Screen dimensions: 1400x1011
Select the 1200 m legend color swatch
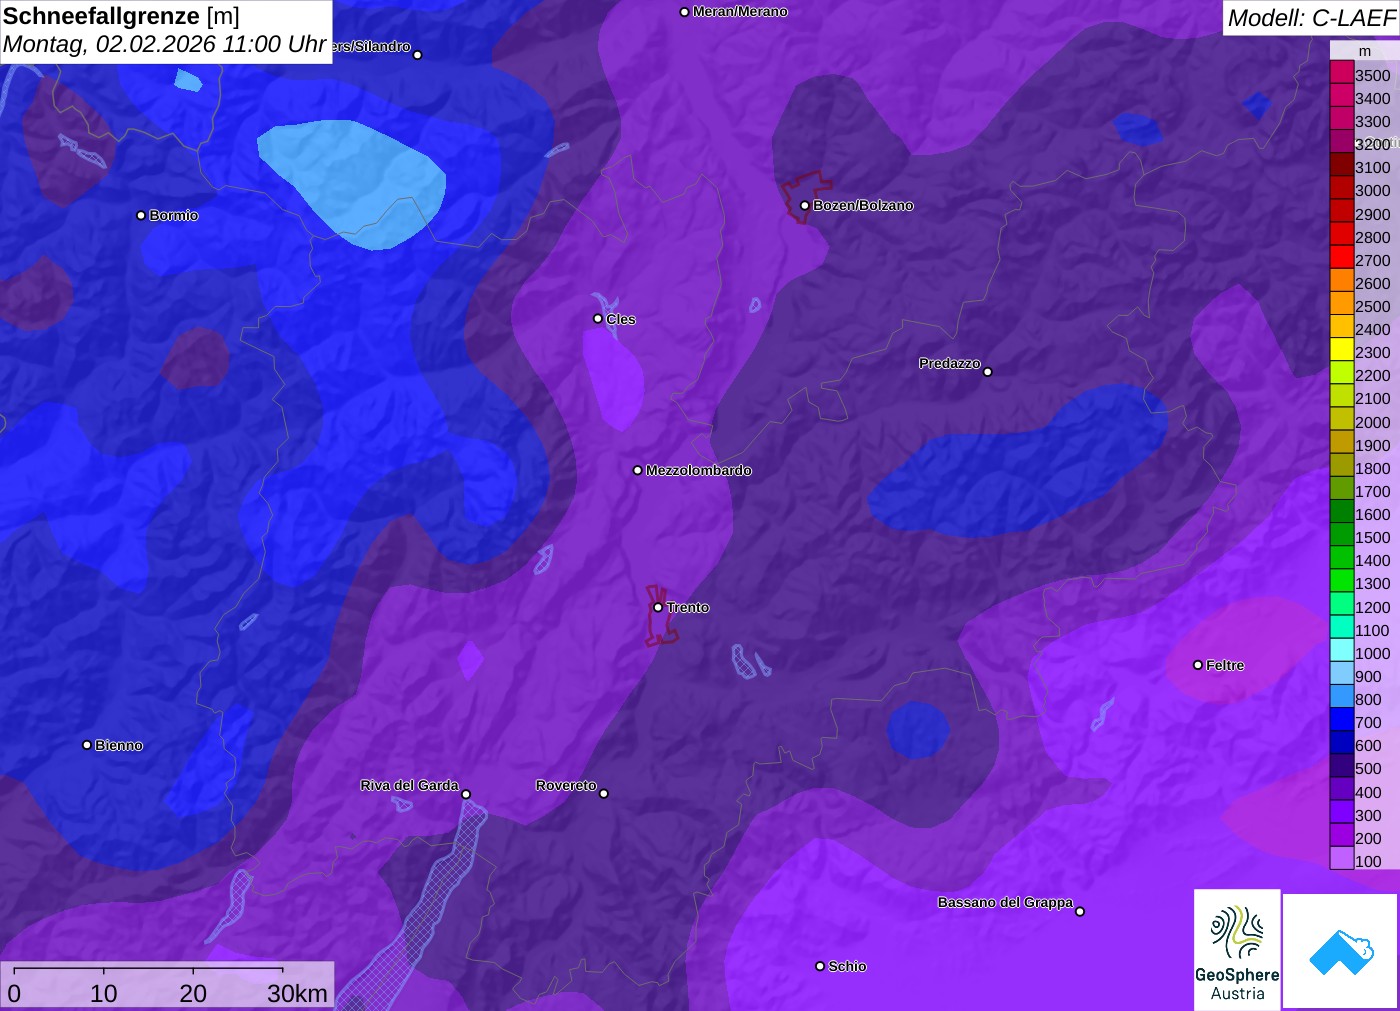(1342, 603)
